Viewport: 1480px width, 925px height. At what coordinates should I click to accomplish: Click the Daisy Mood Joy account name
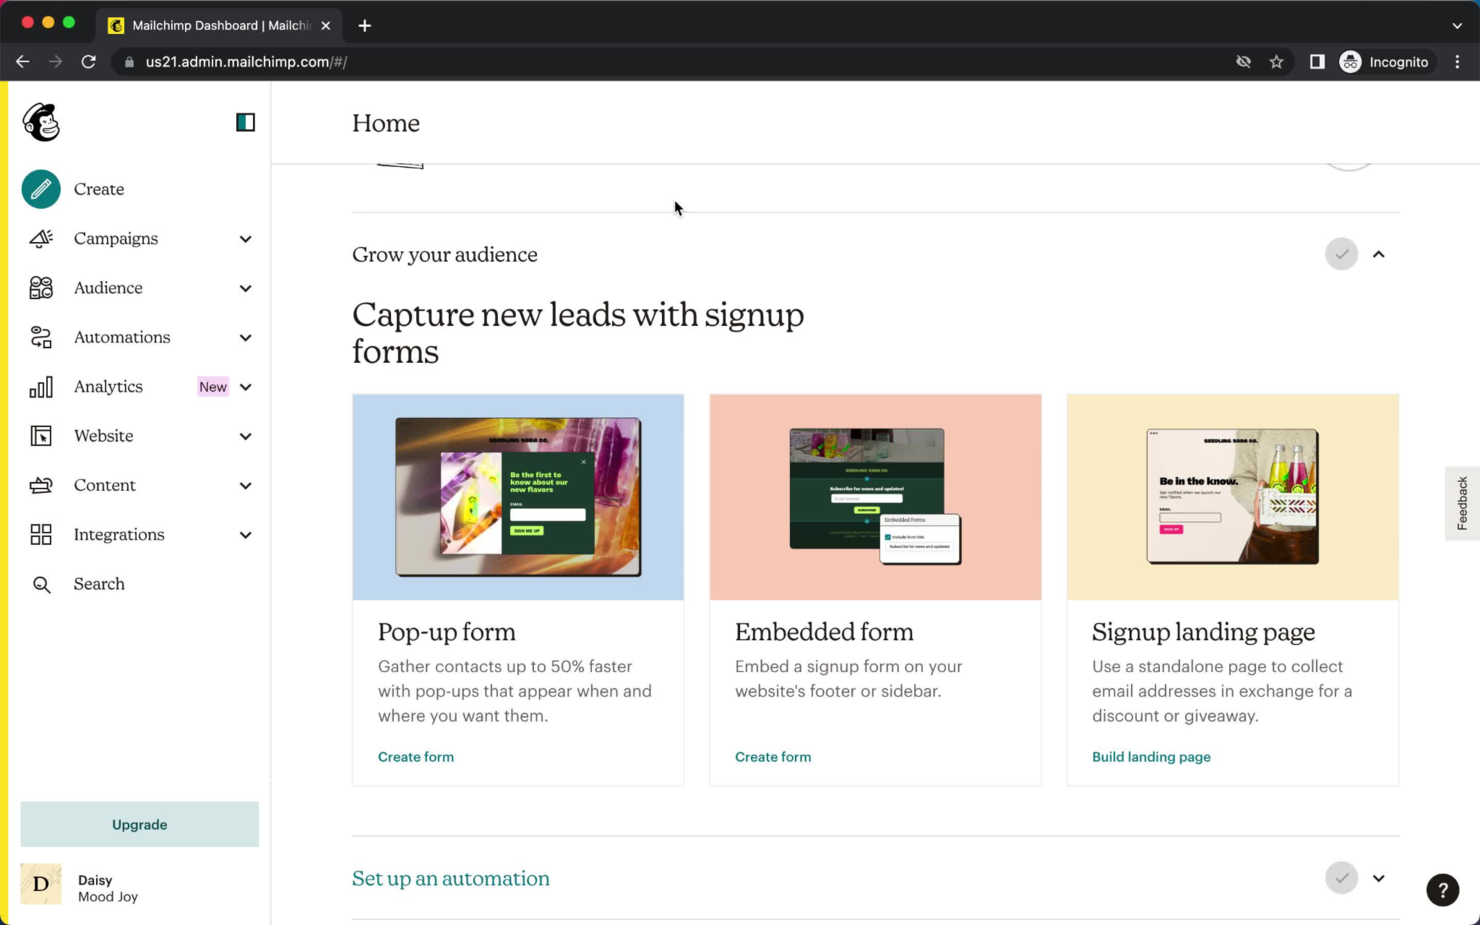click(108, 888)
